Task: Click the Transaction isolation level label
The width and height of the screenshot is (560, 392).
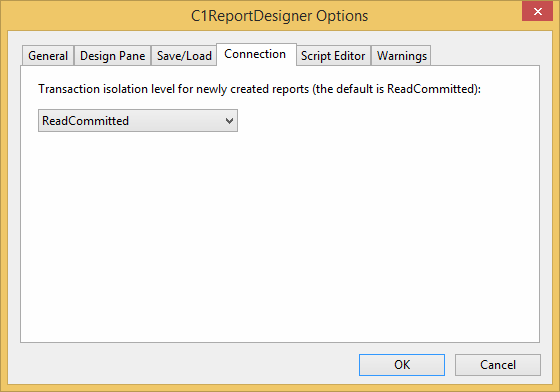Action: coord(260,89)
